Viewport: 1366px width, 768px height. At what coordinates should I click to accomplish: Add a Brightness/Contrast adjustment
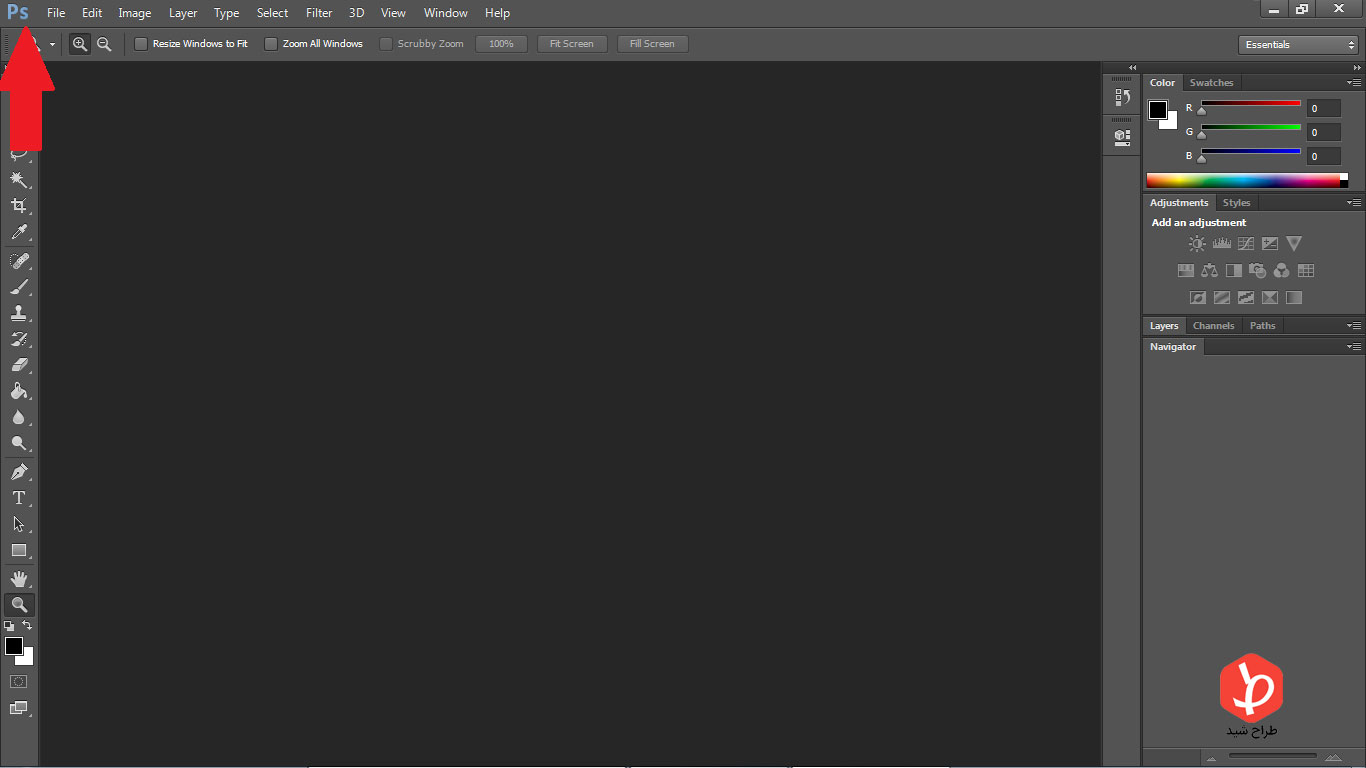pyautogui.click(x=1197, y=243)
